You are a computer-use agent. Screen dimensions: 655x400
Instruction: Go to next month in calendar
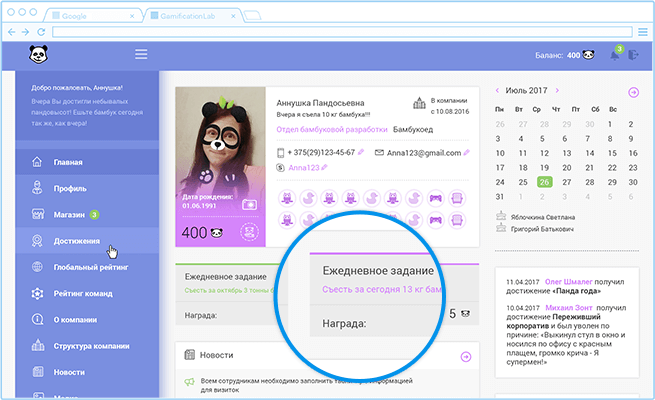(555, 92)
